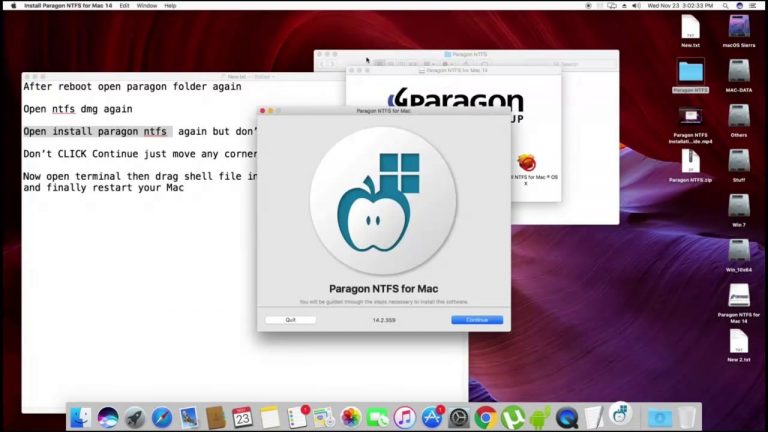The image size is (768, 432).
Task: Open the Downloads folder in the Dock
Action: point(660,418)
